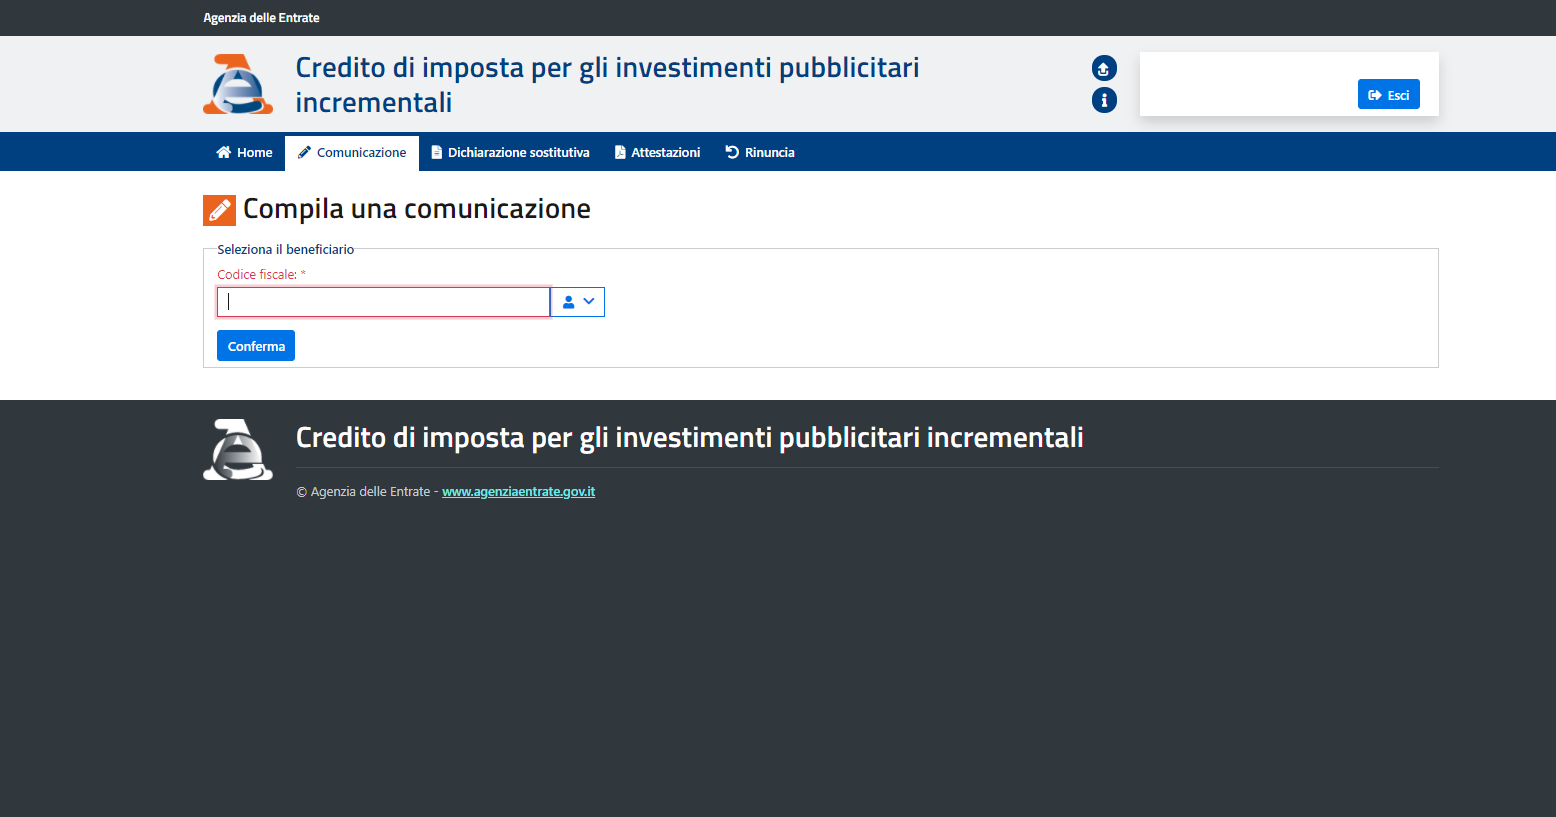Image resolution: width=1556 pixels, height=817 pixels.
Task: Click the orange pencil icon beside page heading
Action: (219, 210)
